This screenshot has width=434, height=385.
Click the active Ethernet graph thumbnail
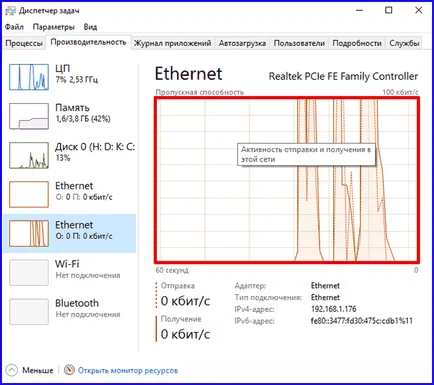coord(29,233)
